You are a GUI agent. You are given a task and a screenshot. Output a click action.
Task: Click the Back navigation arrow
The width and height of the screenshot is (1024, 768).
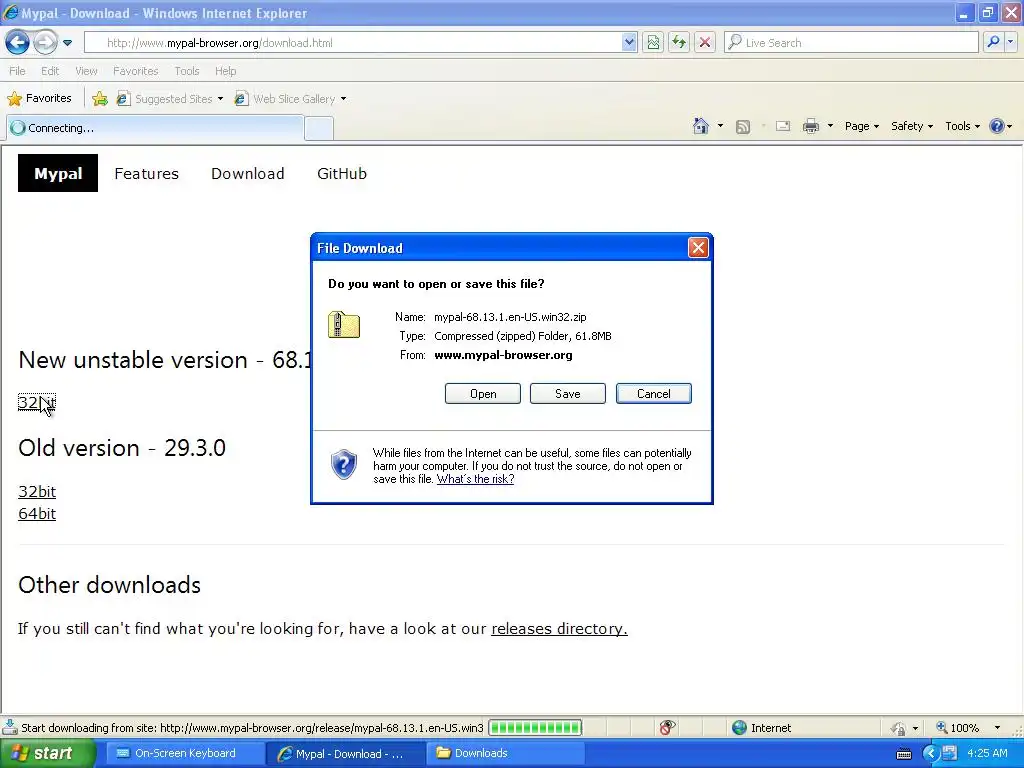pos(18,42)
